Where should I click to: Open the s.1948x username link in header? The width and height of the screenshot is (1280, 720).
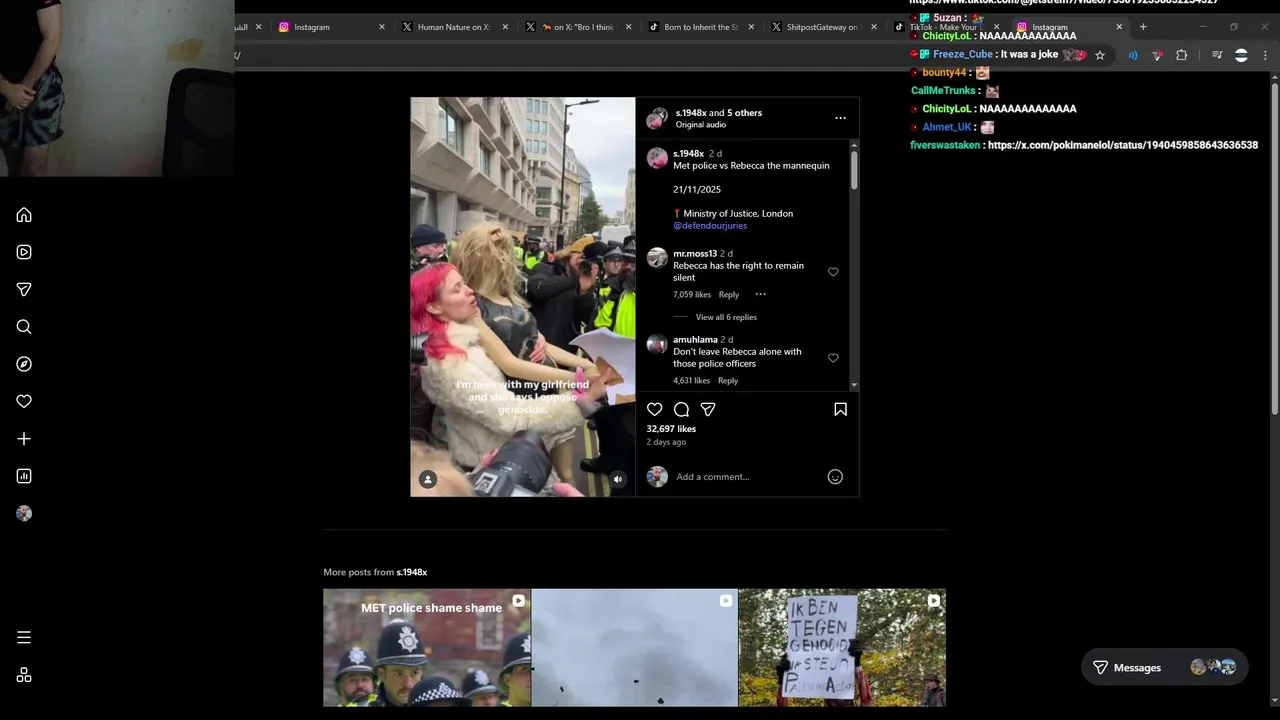(691, 113)
